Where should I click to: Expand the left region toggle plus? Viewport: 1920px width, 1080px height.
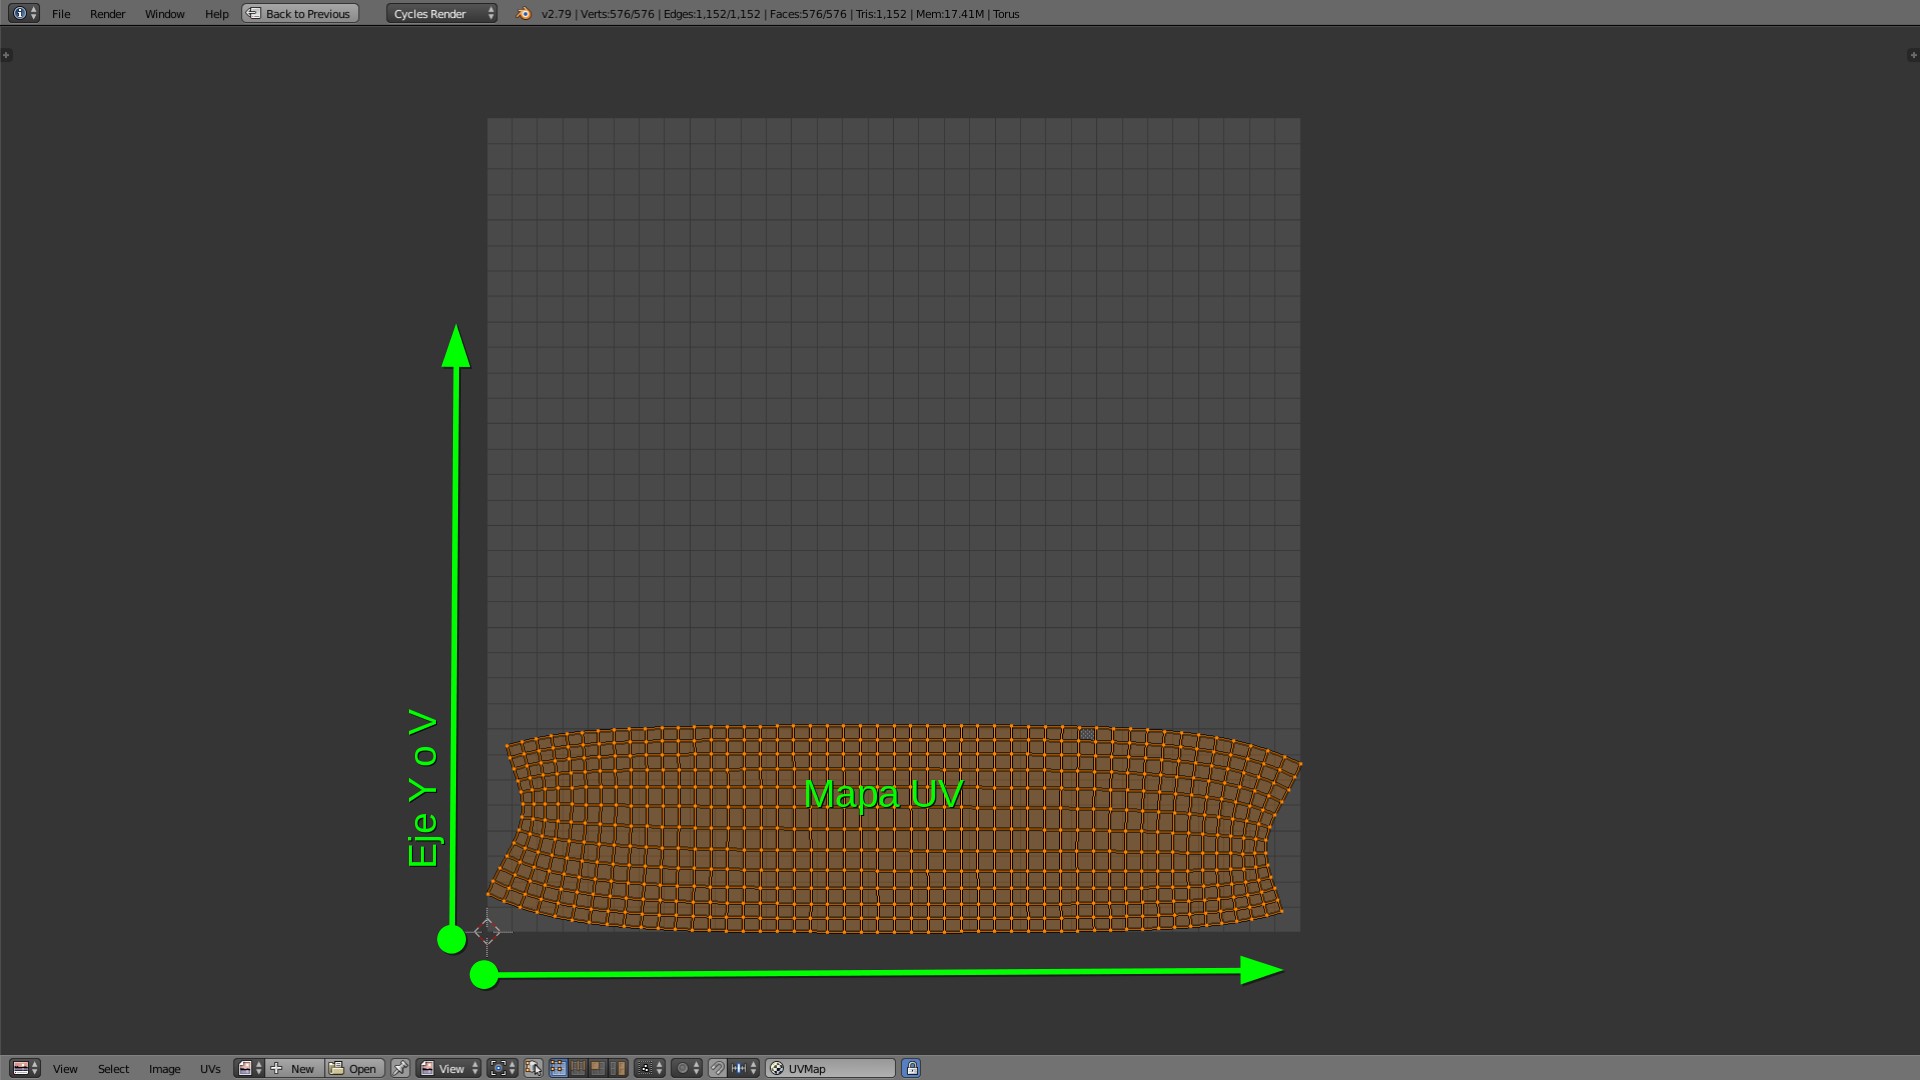6,55
